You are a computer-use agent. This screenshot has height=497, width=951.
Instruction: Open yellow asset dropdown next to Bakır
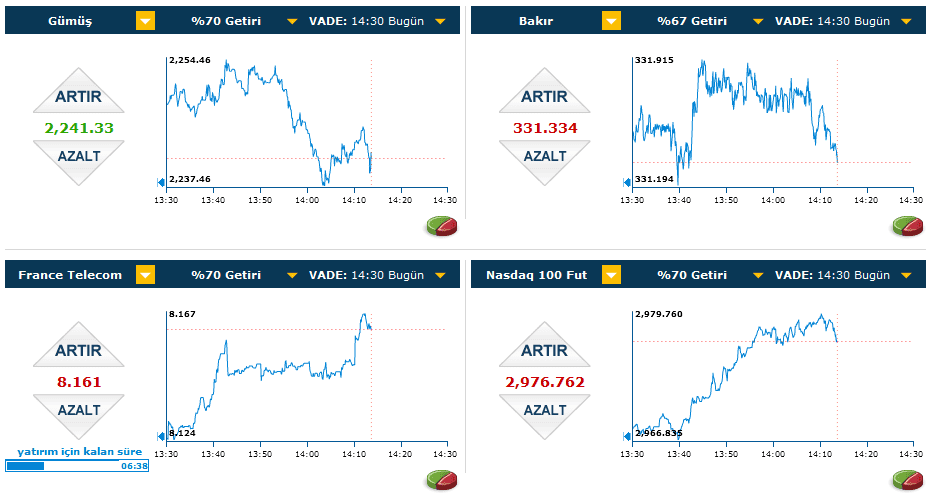tap(611, 21)
